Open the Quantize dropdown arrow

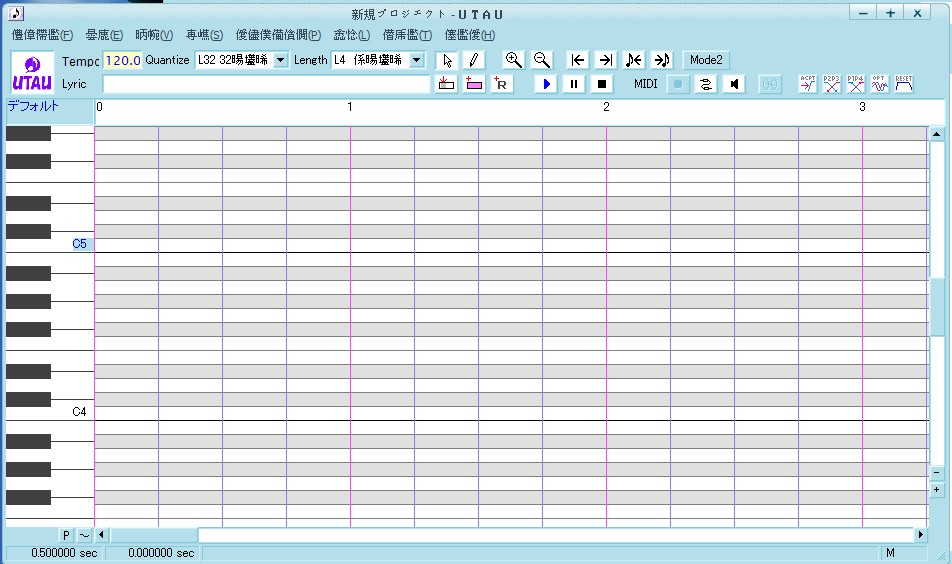[x=280, y=60]
